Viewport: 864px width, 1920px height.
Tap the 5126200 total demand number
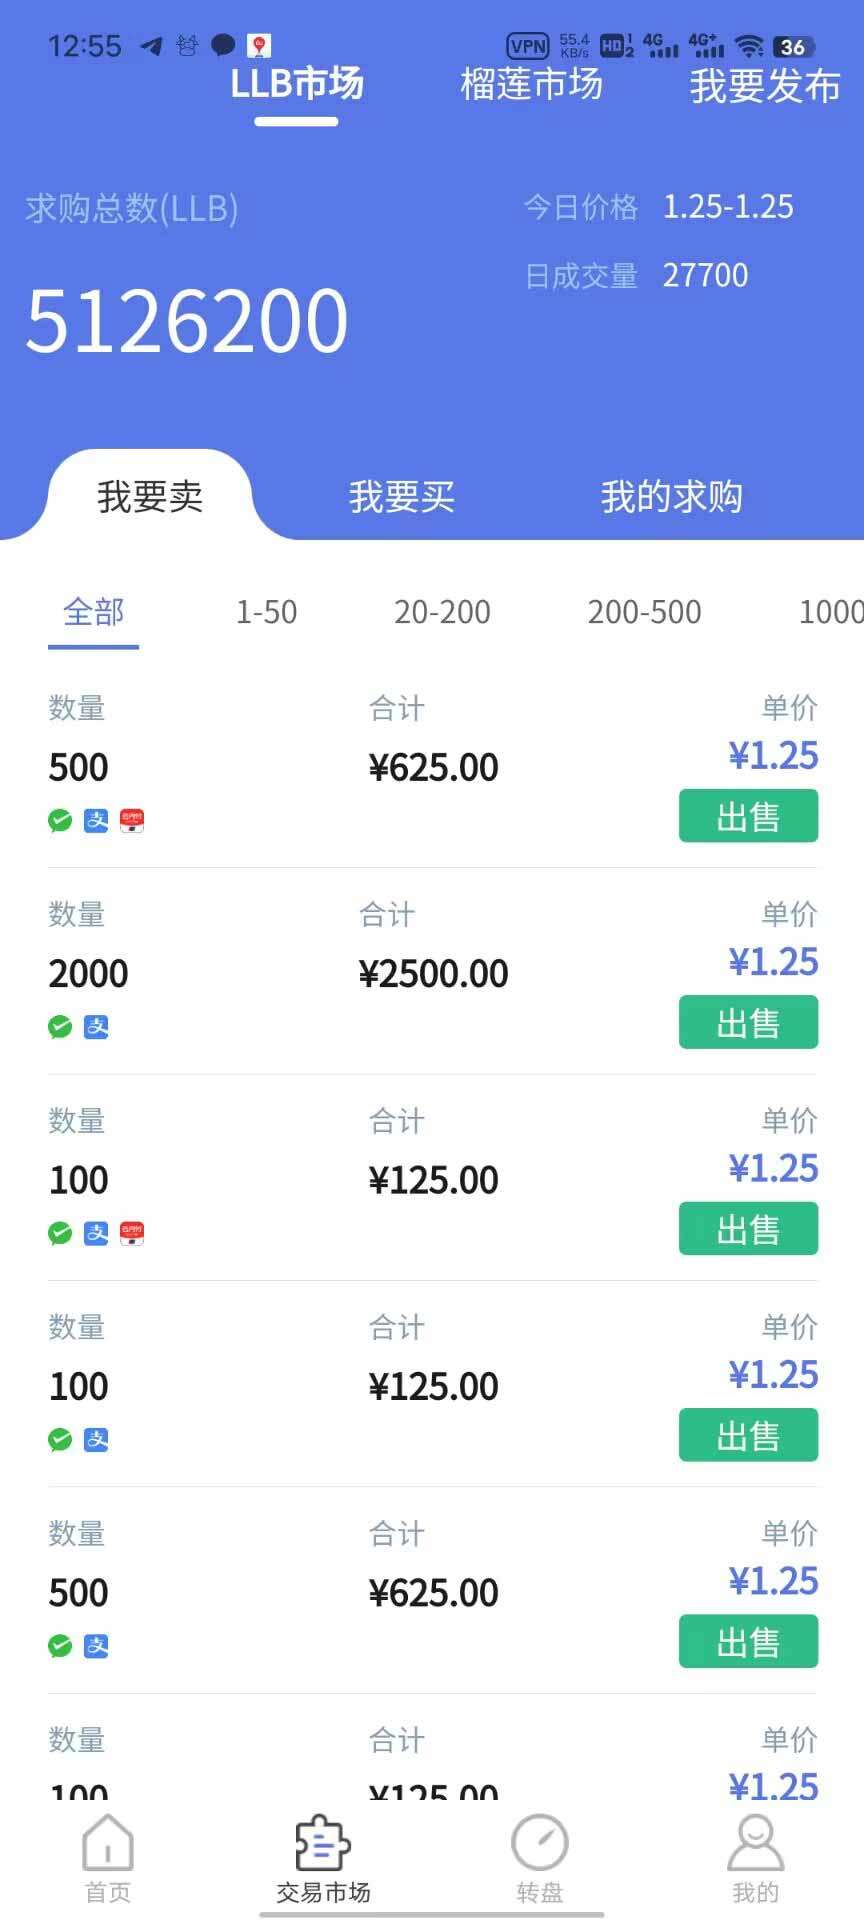tap(187, 320)
